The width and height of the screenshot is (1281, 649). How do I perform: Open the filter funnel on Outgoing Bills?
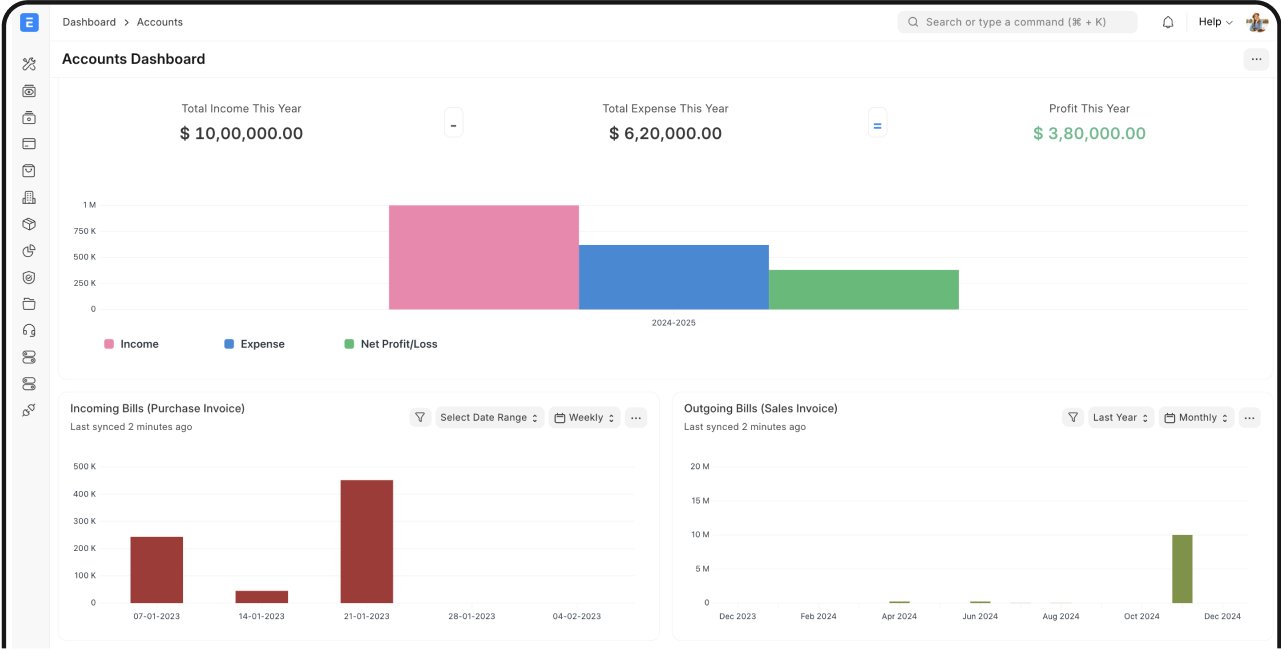[x=1073, y=417]
